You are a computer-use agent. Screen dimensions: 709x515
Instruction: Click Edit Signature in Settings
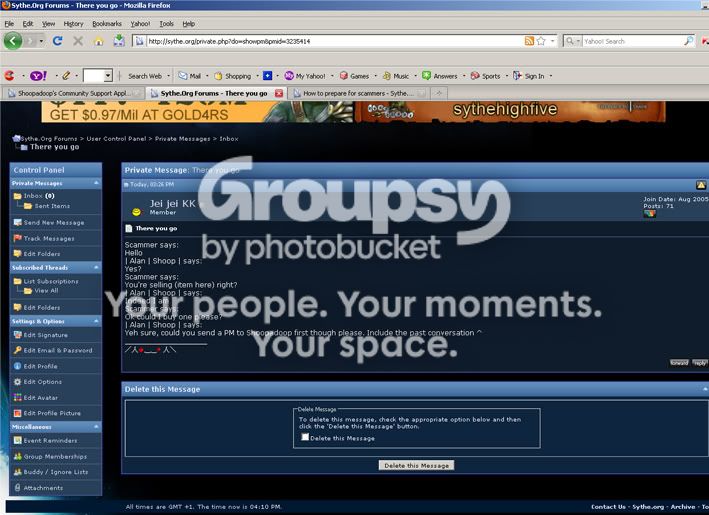point(45,335)
